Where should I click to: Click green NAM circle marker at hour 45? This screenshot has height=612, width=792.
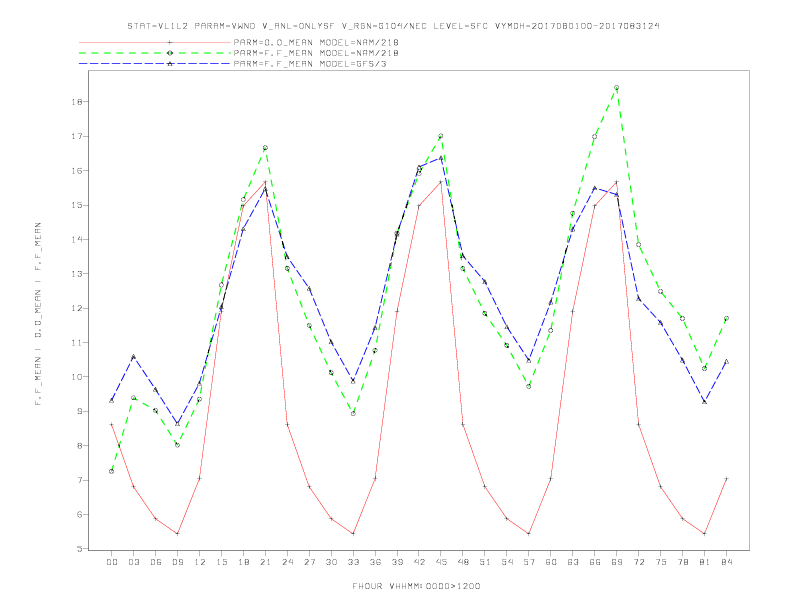click(x=441, y=136)
